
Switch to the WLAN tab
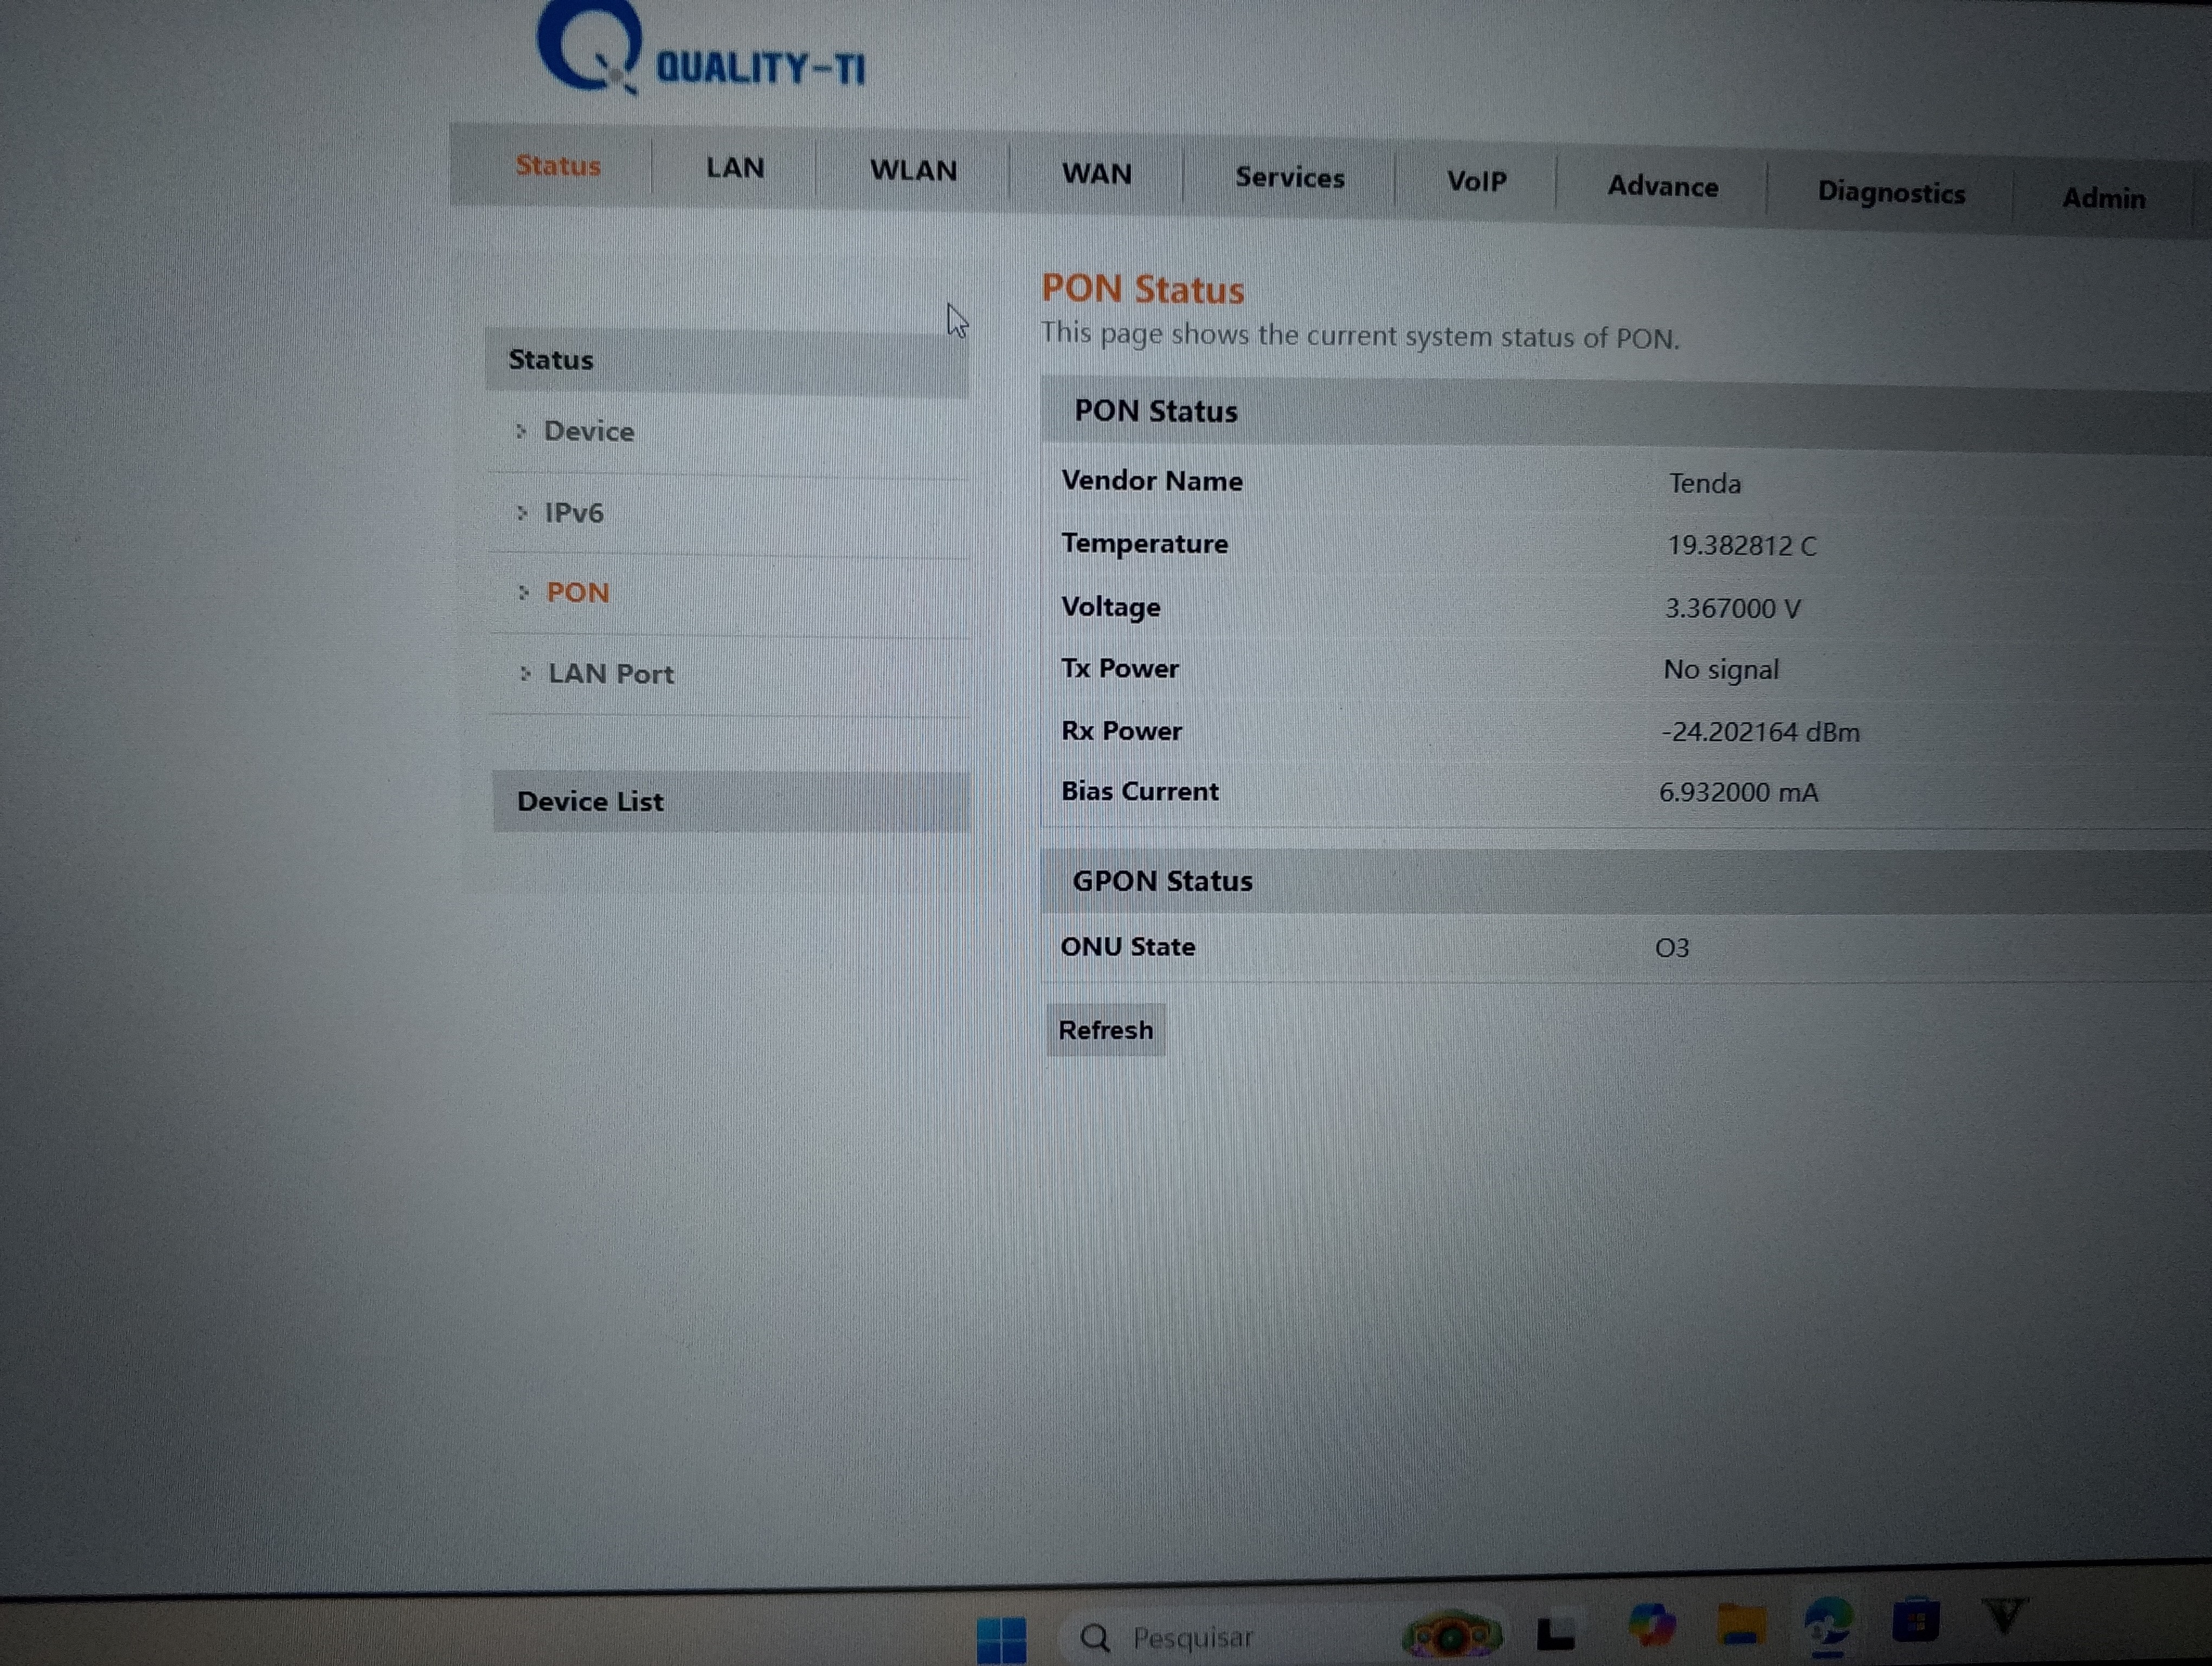tap(913, 171)
